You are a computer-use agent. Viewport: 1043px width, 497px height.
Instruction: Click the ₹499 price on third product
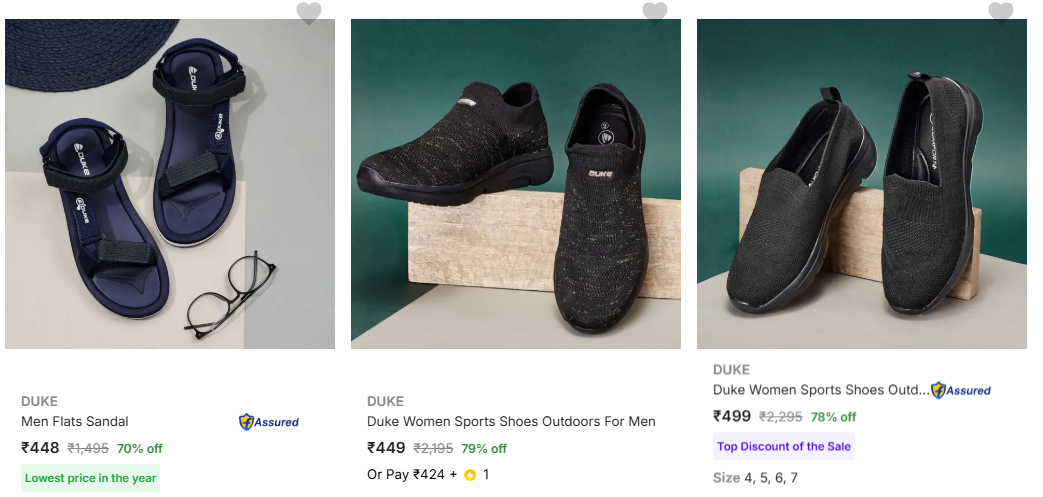pyautogui.click(x=732, y=416)
